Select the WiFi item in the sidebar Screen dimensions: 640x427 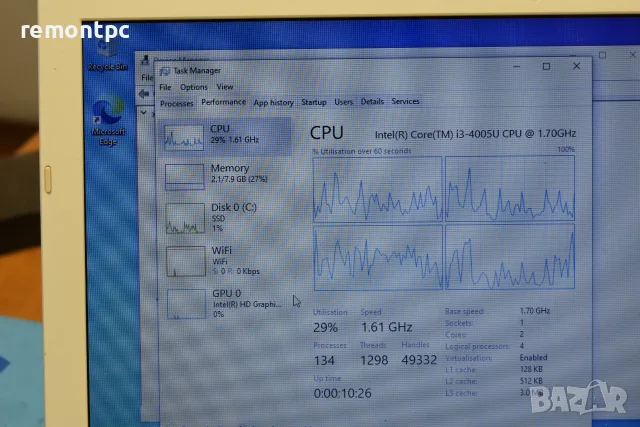[x=226, y=261]
